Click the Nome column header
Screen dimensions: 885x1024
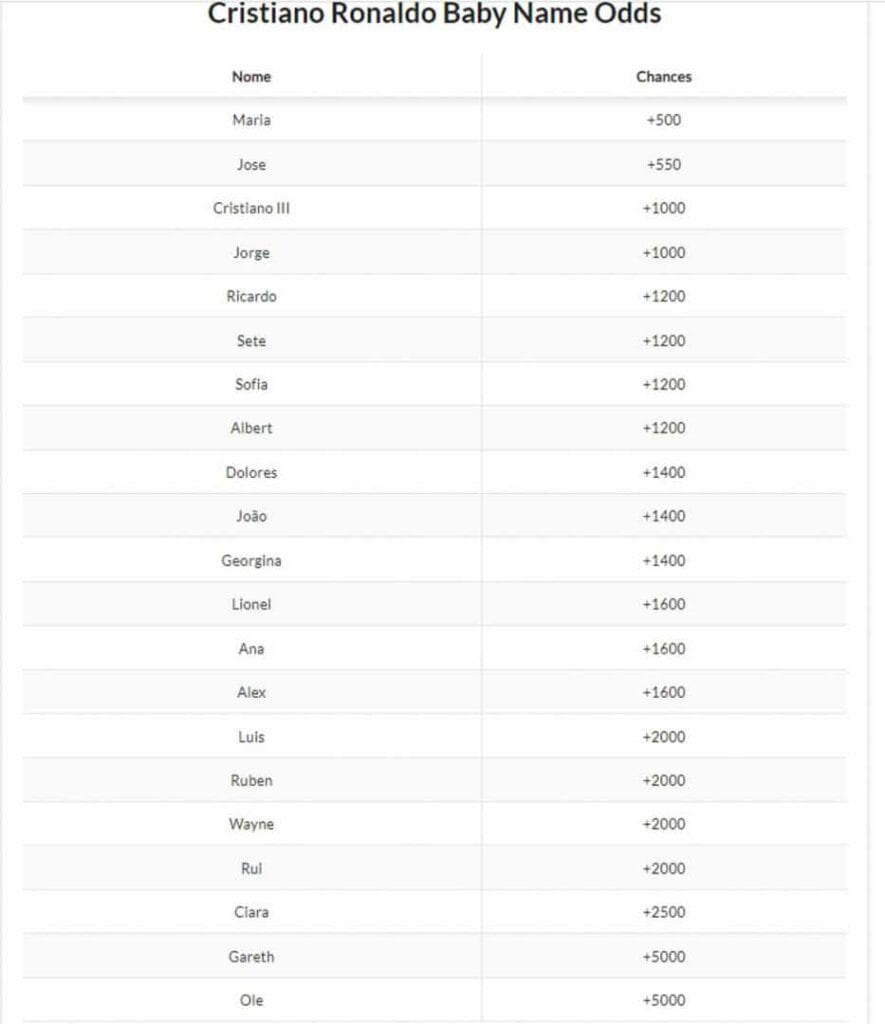click(x=251, y=76)
